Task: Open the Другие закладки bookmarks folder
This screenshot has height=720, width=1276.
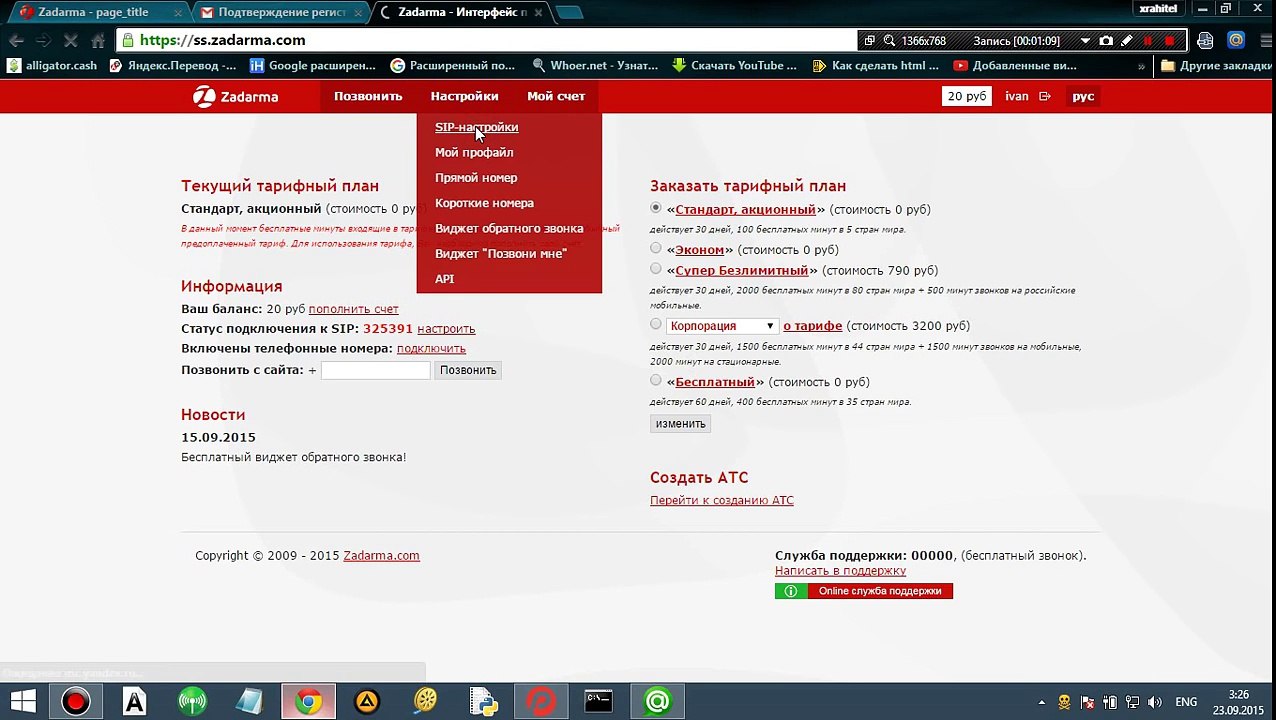Action: 1215,66
